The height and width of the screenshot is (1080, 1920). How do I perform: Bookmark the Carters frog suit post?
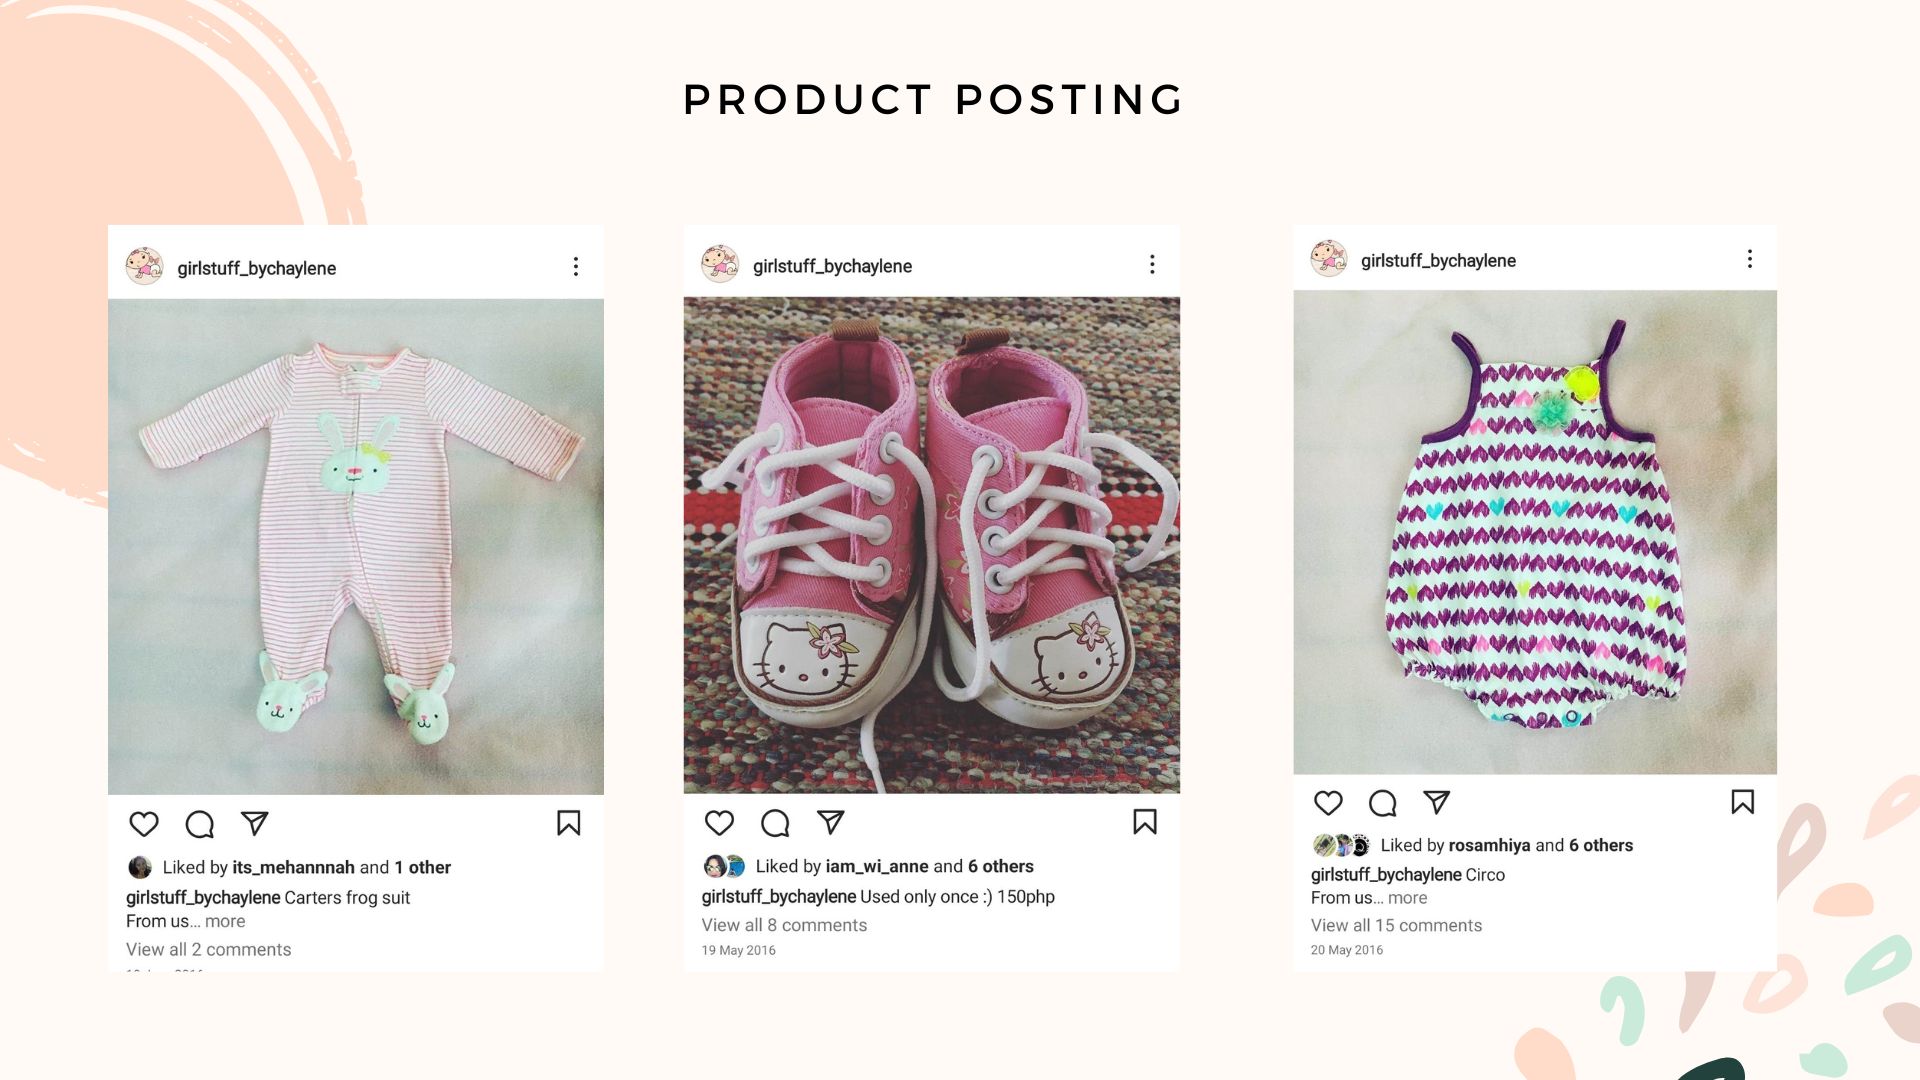coord(569,823)
